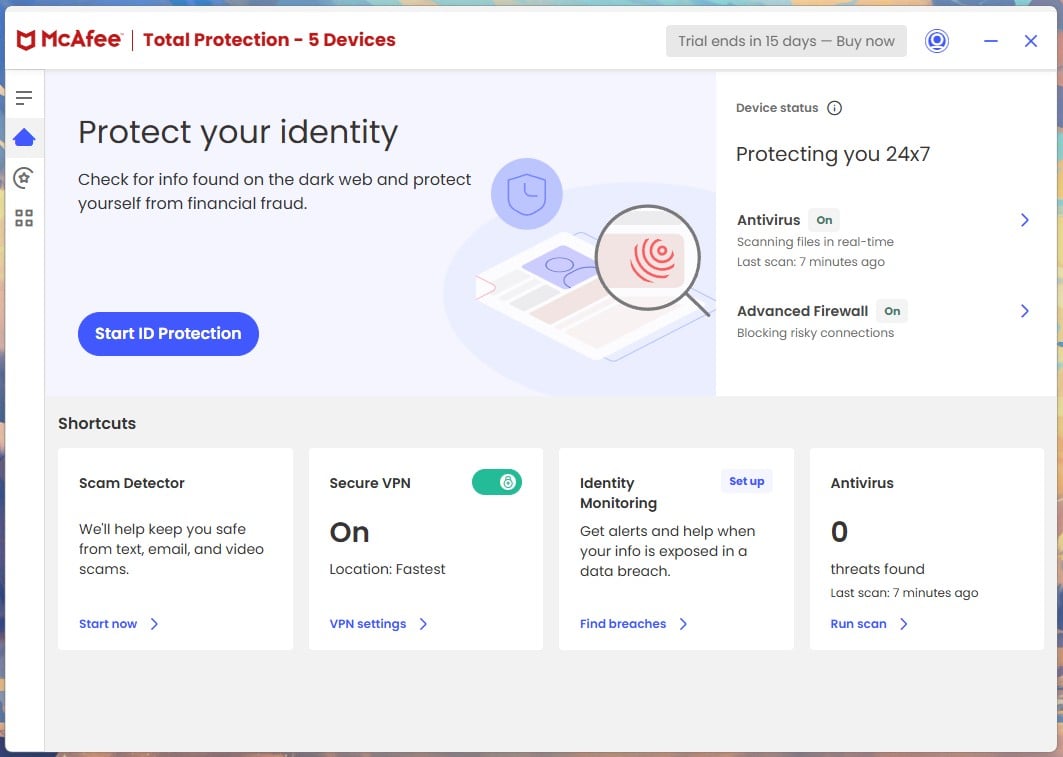
Task: Click the arrow next to Find breaches
Action: tap(683, 624)
